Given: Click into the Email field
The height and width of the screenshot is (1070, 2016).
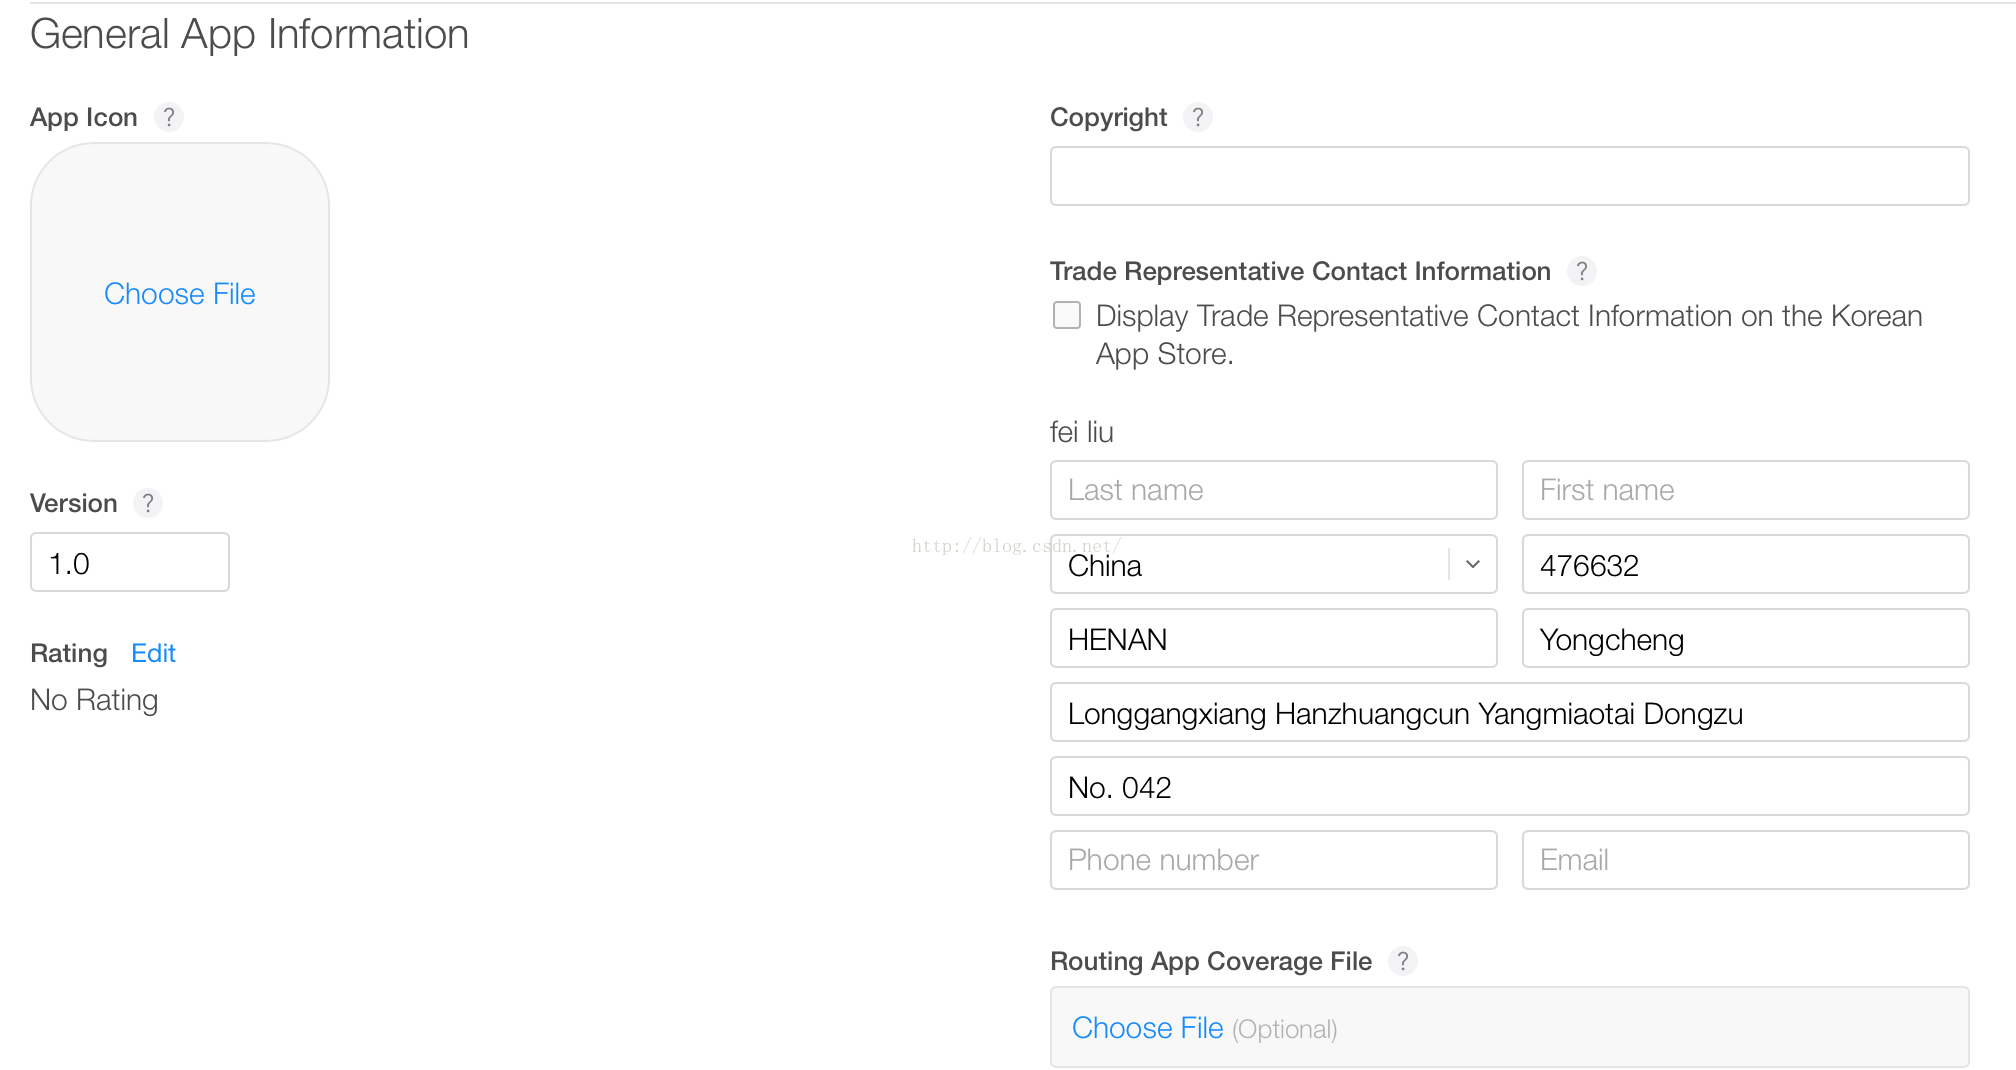Looking at the screenshot, I should 1745,860.
